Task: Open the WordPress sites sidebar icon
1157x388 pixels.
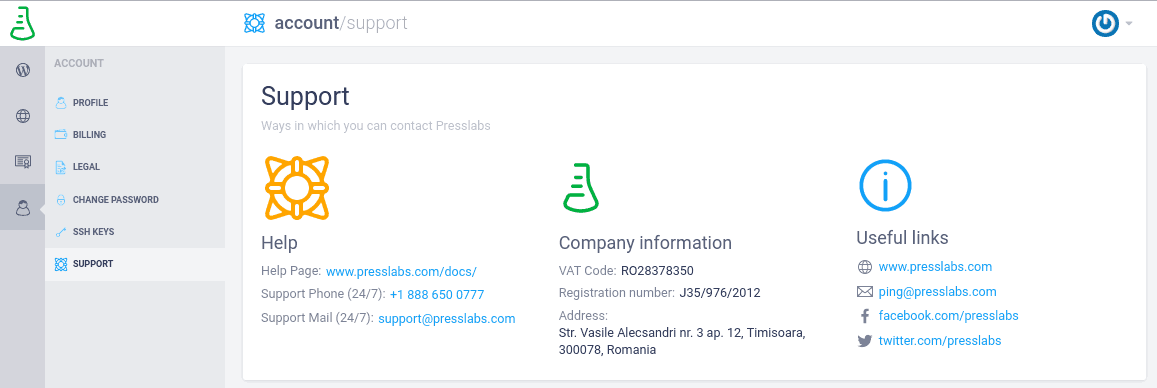Action: [x=23, y=70]
